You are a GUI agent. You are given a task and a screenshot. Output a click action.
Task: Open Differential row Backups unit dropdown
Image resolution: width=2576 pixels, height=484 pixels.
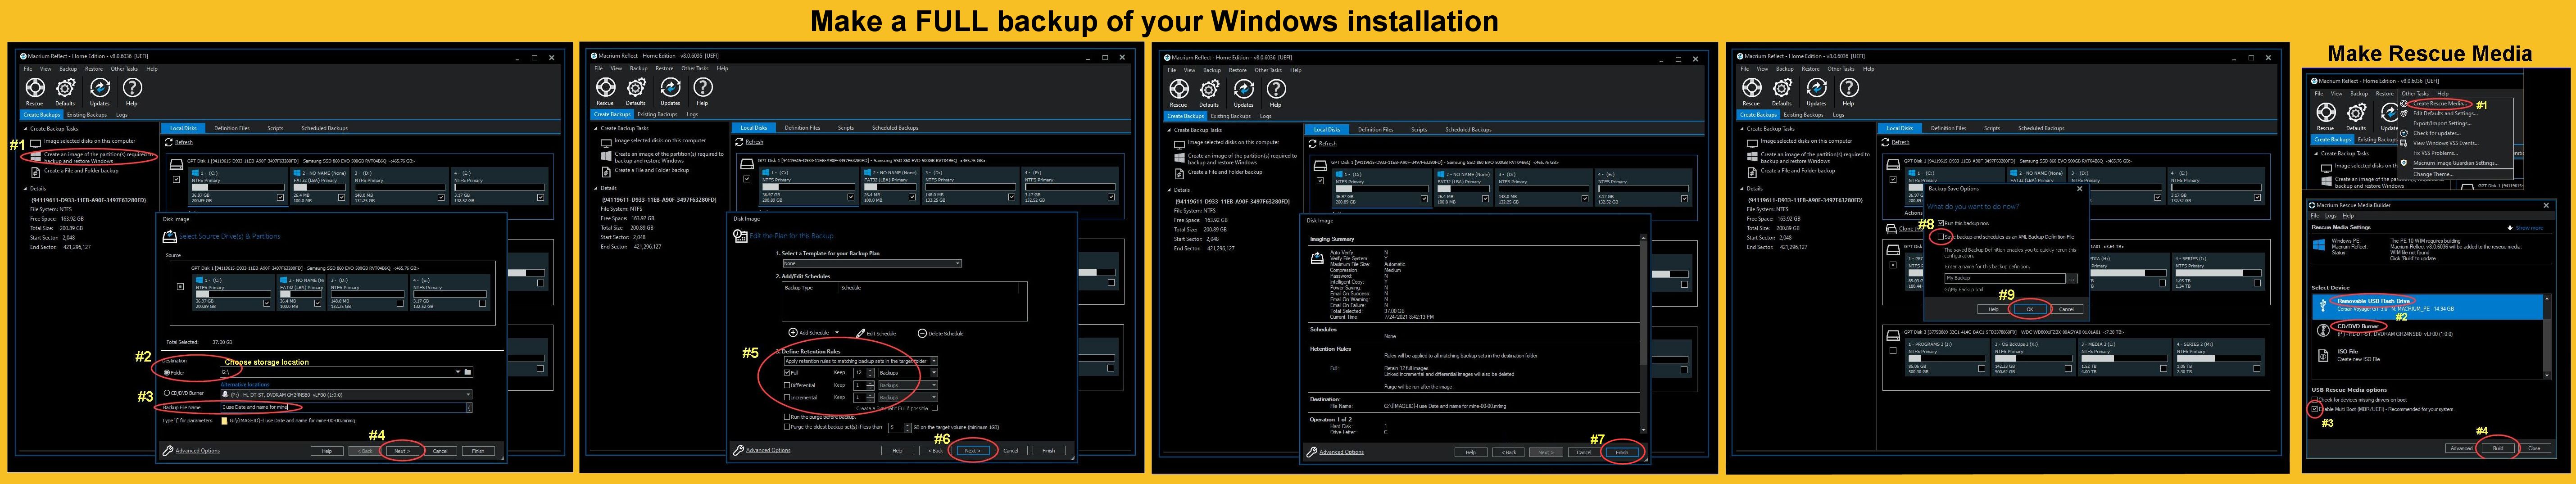pos(908,385)
